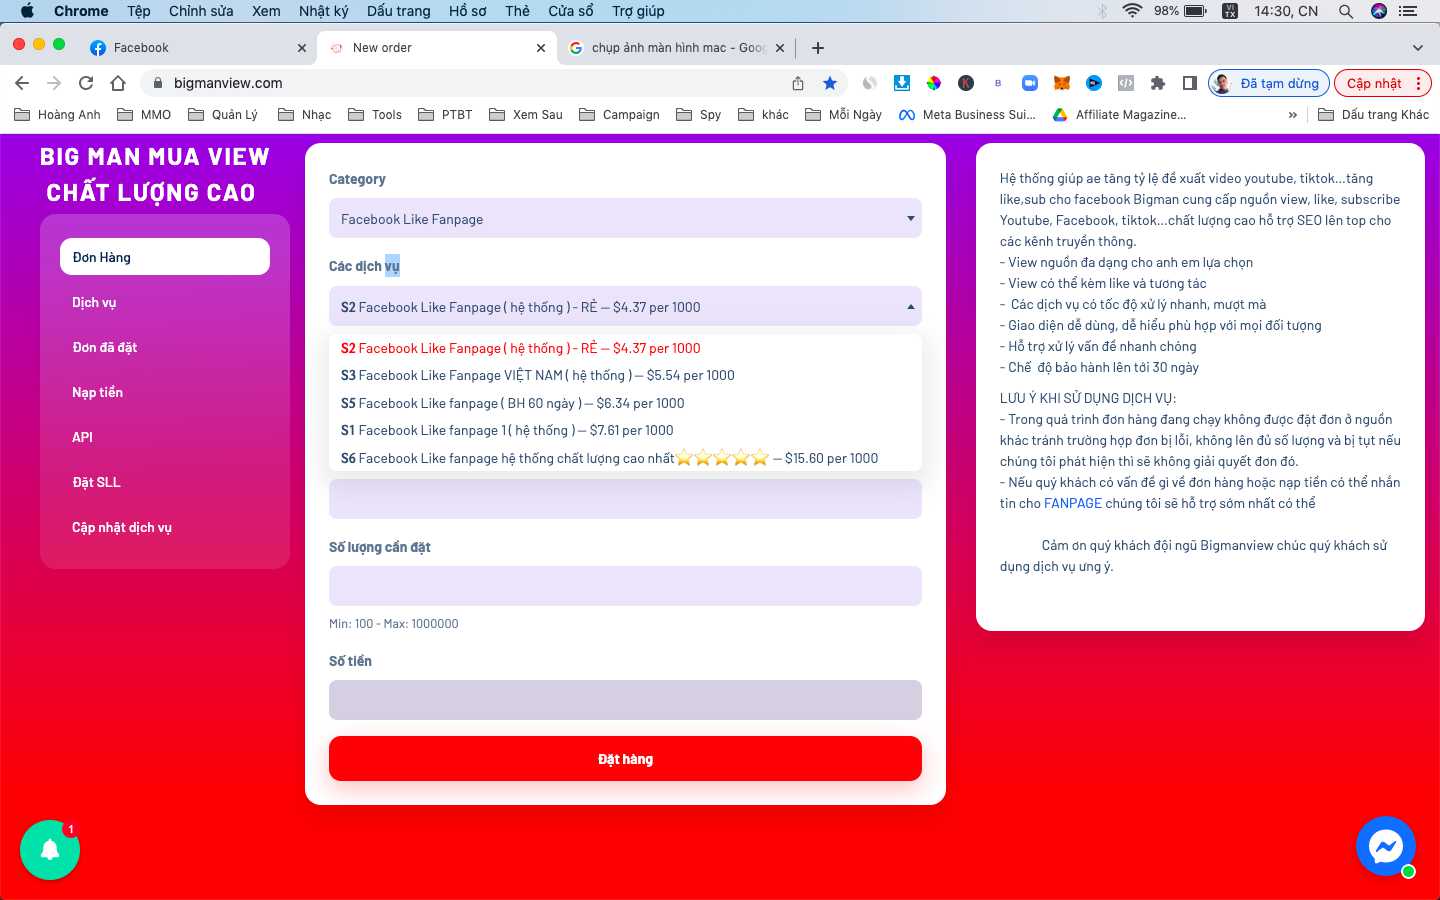Go to the browser home page
This screenshot has width=1440, height=900.
tap(118, 83)
